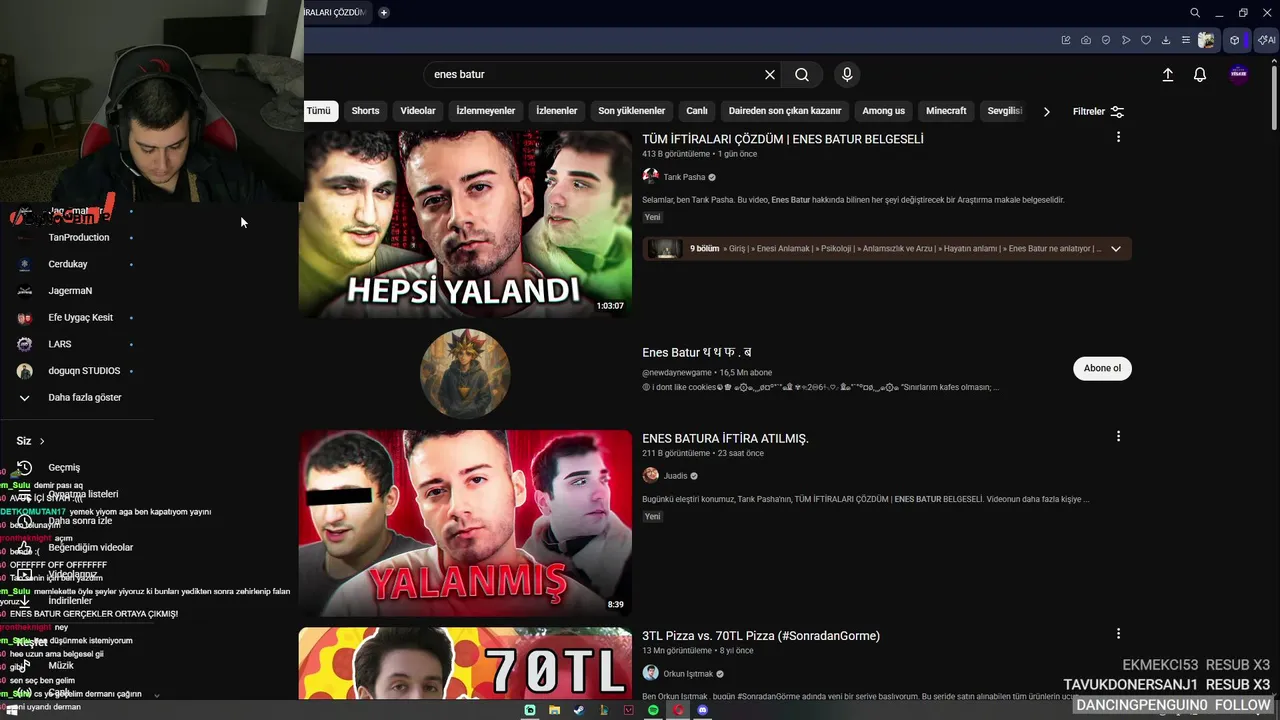Click the send/flow arrow icon in toolbar
This screenshot has height=720, width=1280.
(x=1126, y=40)
